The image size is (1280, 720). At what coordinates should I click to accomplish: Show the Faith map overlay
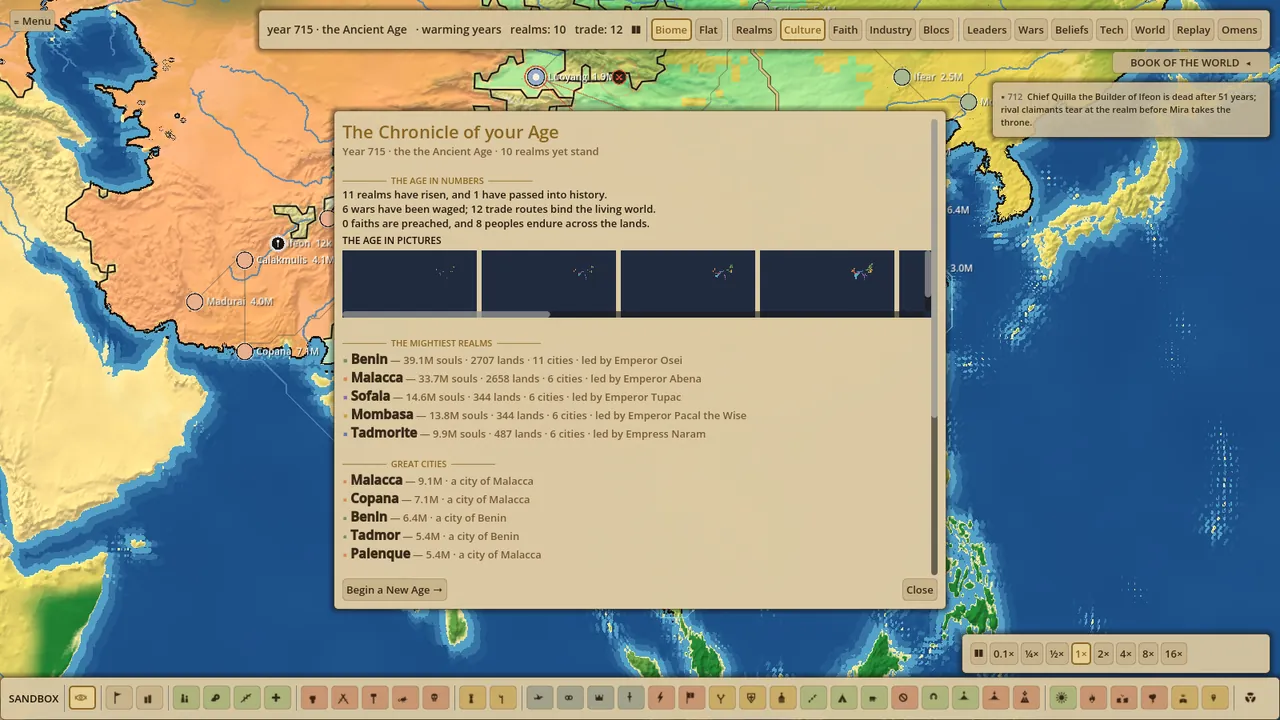click(x=845, y=30)
